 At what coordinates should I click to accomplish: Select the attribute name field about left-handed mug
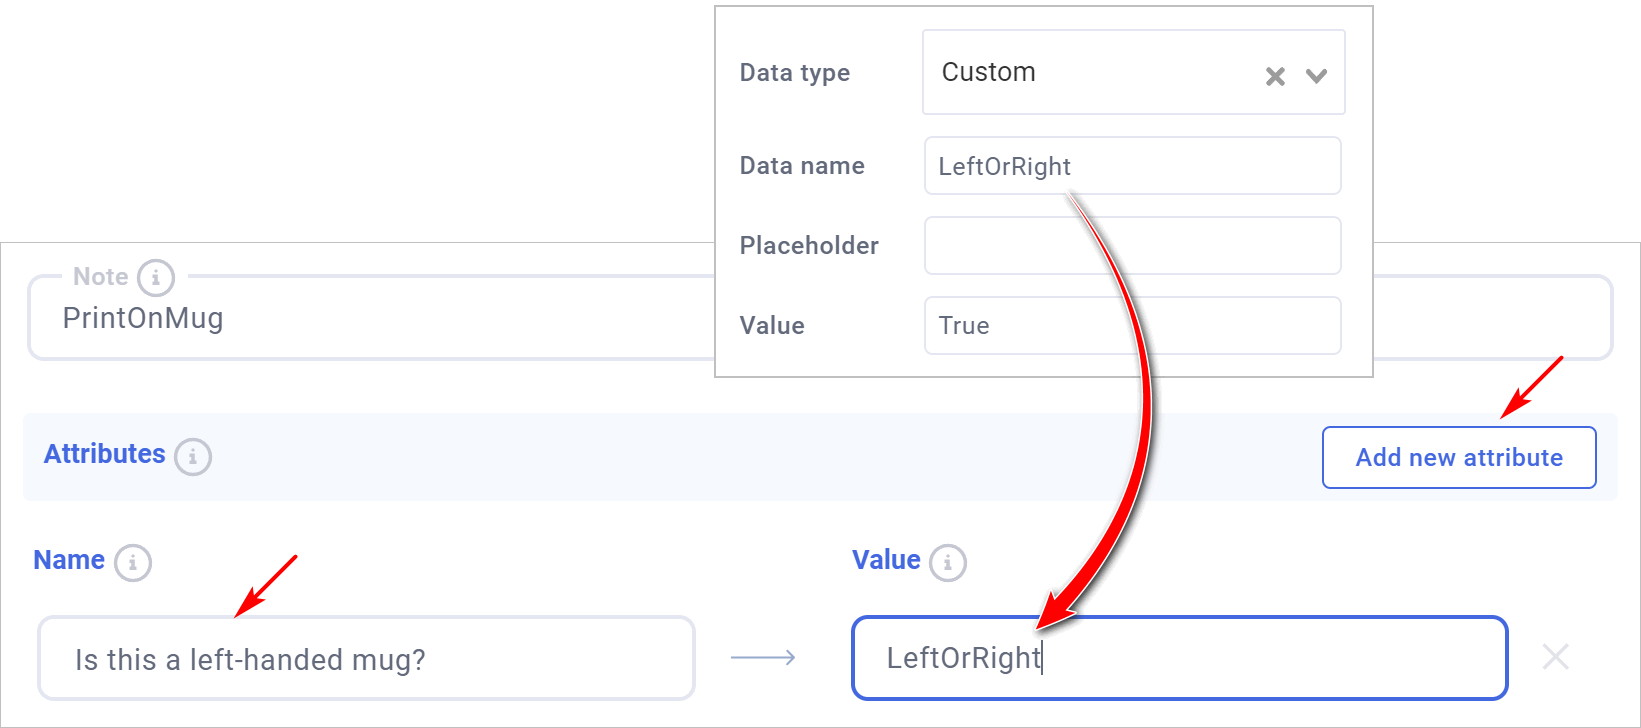coord(366,659)
